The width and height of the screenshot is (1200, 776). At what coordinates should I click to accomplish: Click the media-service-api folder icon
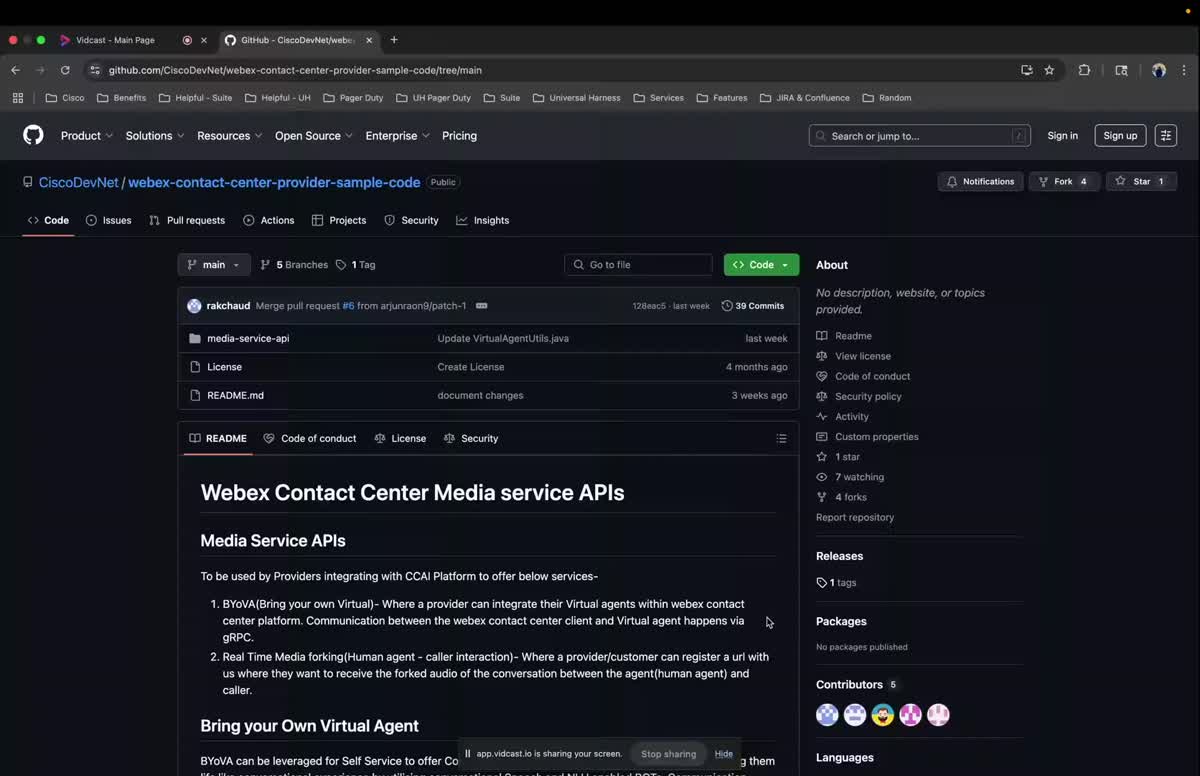pos(195,338)
